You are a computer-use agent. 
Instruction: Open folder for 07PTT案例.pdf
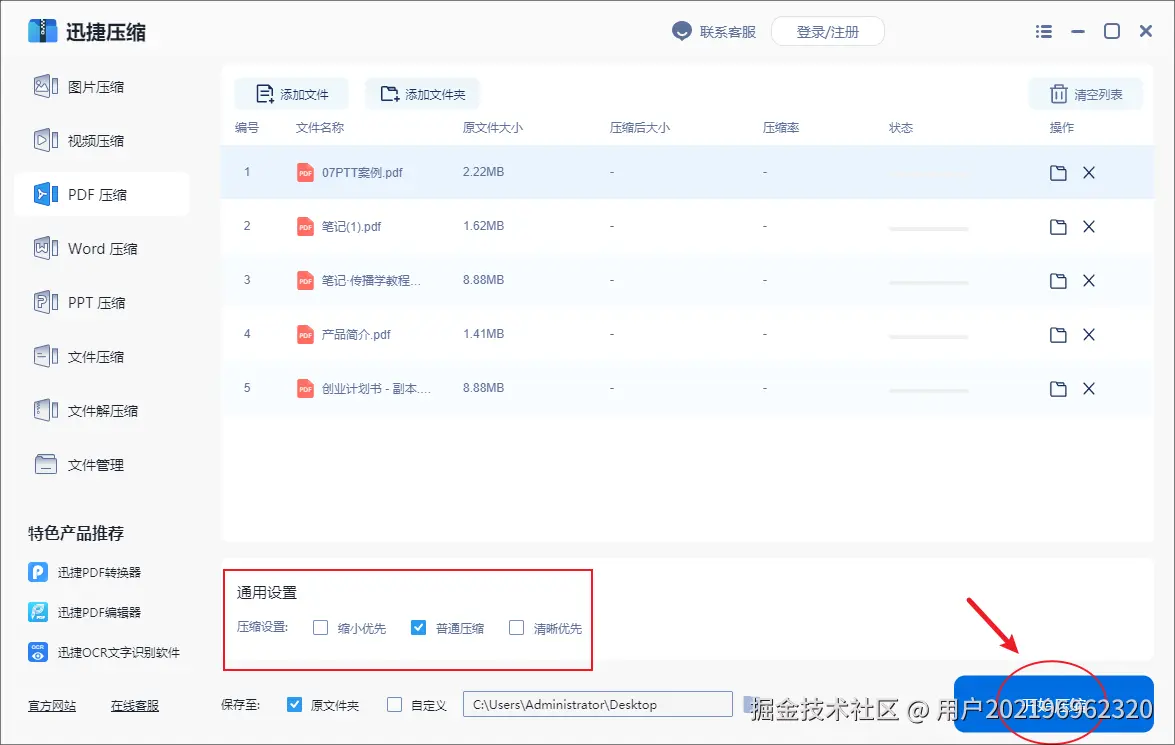(x=1058, y=173)
